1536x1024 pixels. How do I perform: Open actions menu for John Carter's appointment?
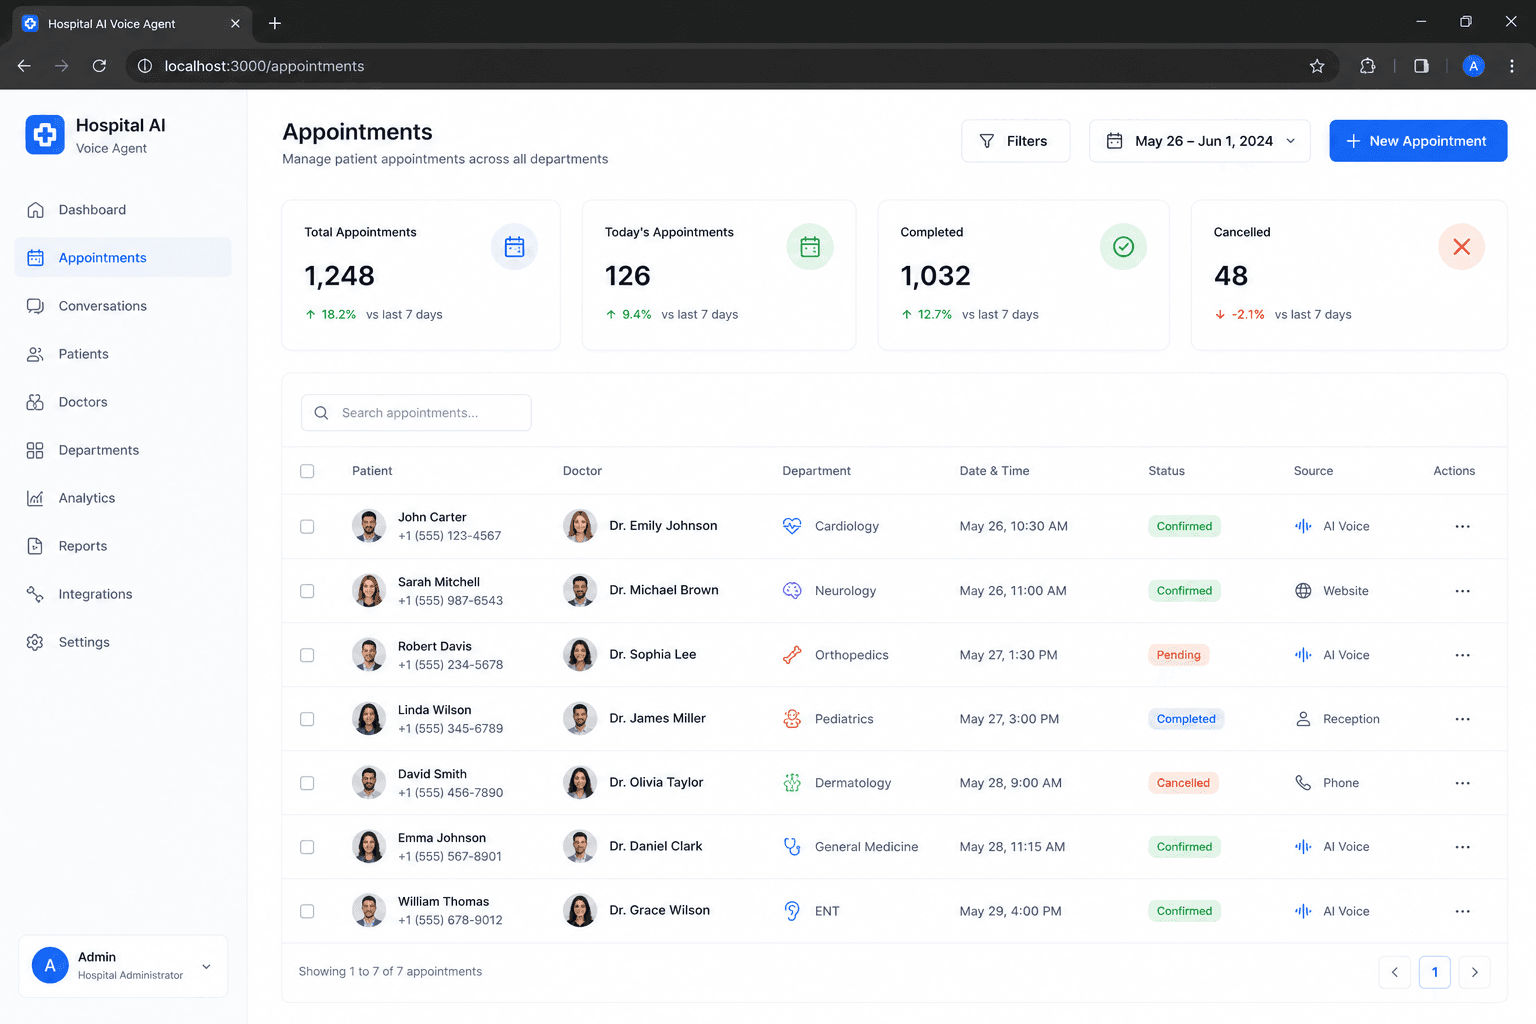[x=1462, y=526]
